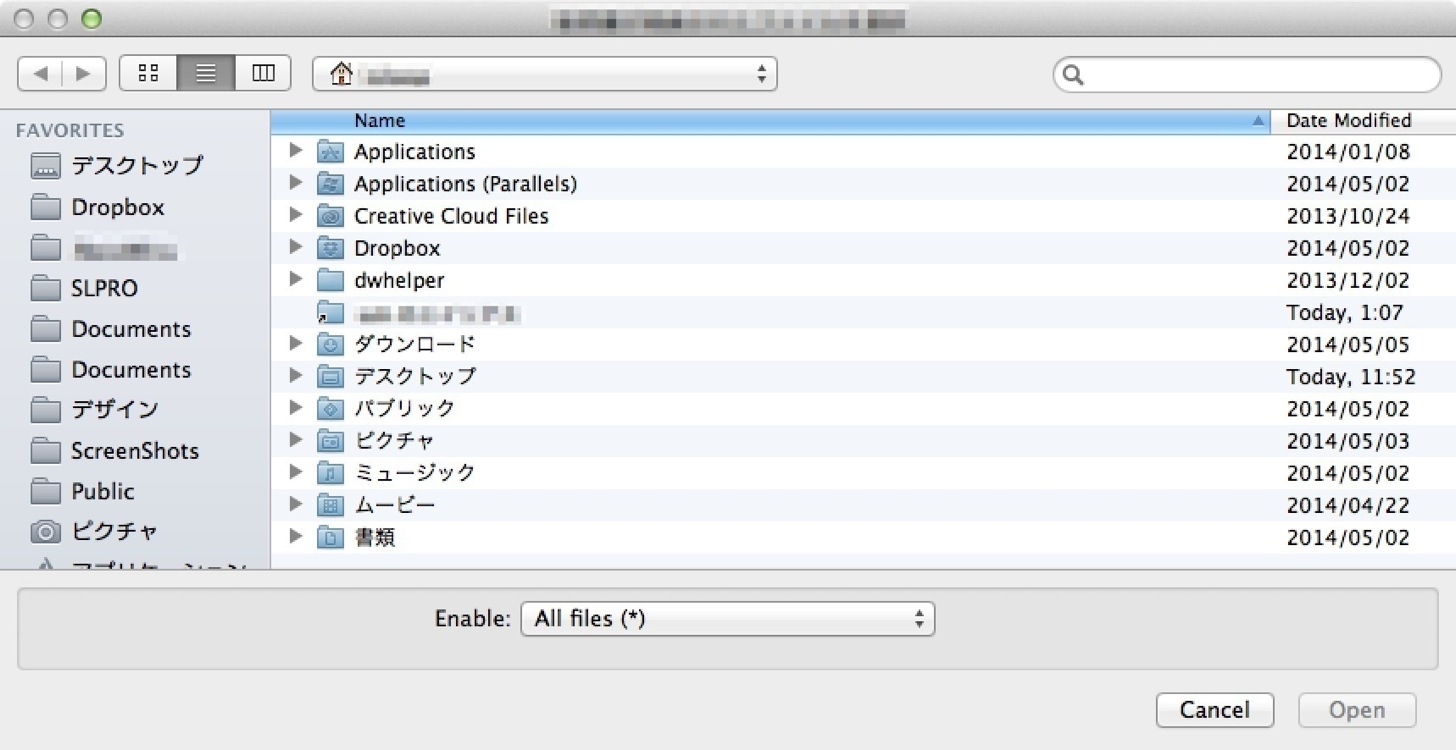Select the ミュージック music folder icon
This screenshot has width=1456, height=750.
coord(330,473)
